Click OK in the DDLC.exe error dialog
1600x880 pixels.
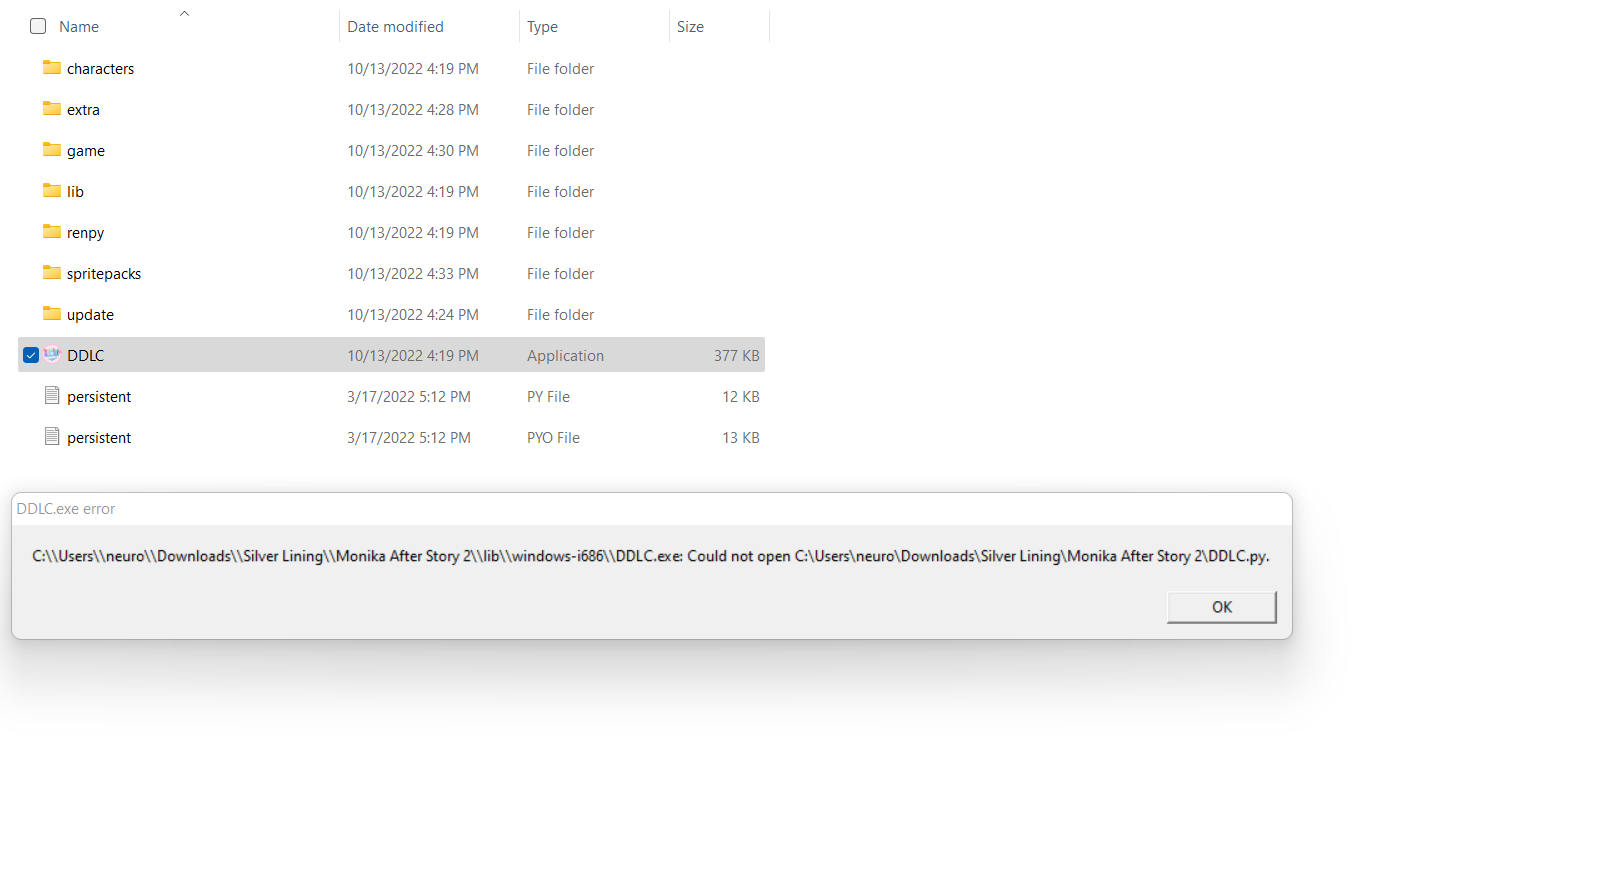coord(1222,607)
